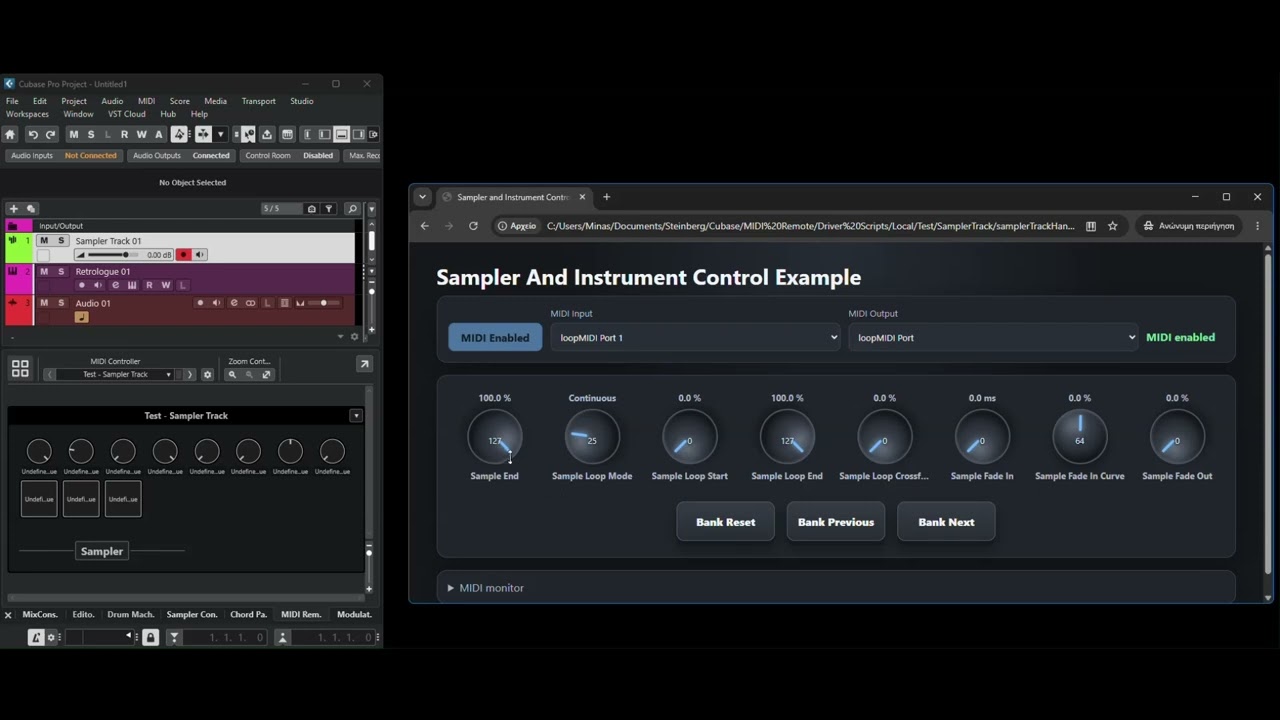
Task: Click Control Room Disabled status
Action: tap(289, 155)
